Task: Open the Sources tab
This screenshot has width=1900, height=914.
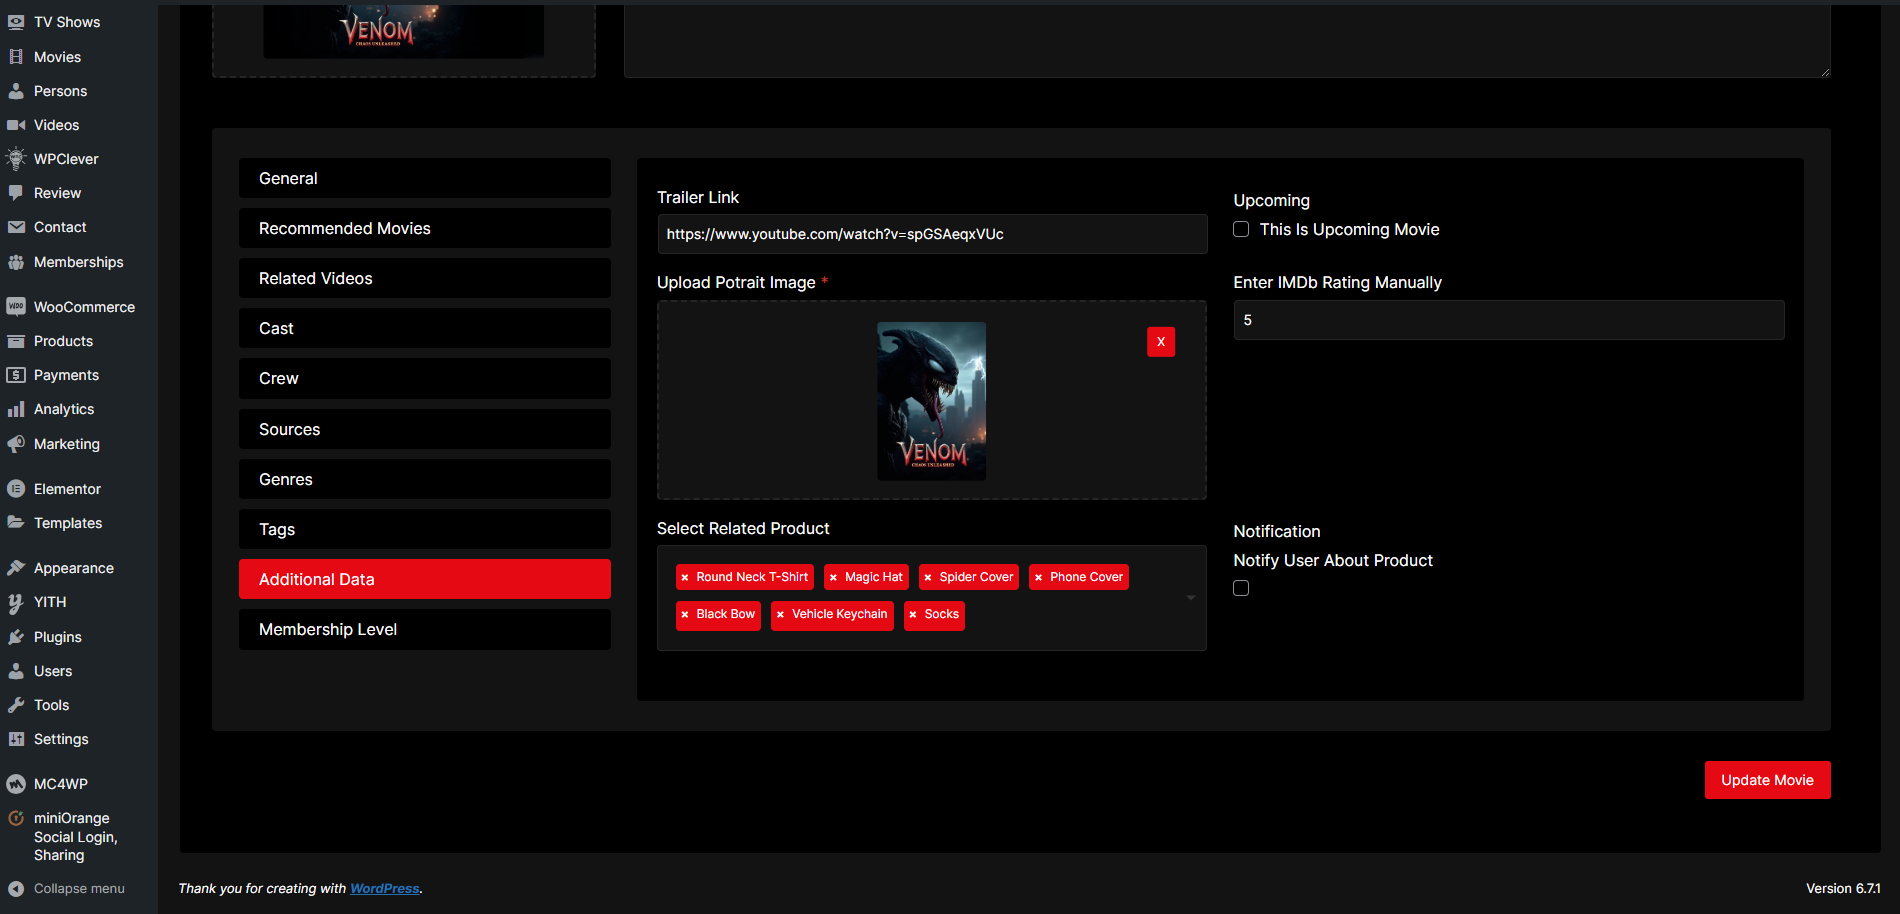Action: (425, 429)
